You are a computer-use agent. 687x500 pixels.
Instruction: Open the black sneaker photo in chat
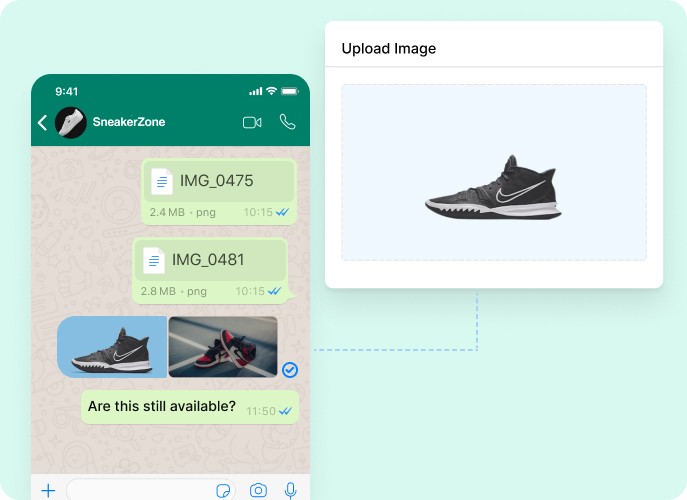pyautogui.click(x=112, y=347)
